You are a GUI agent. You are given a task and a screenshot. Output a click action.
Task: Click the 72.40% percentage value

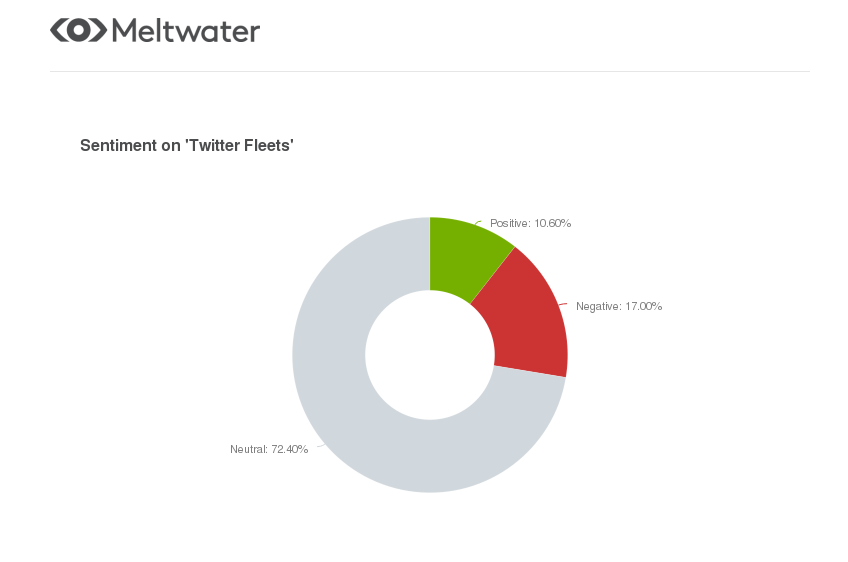point(290,449)
